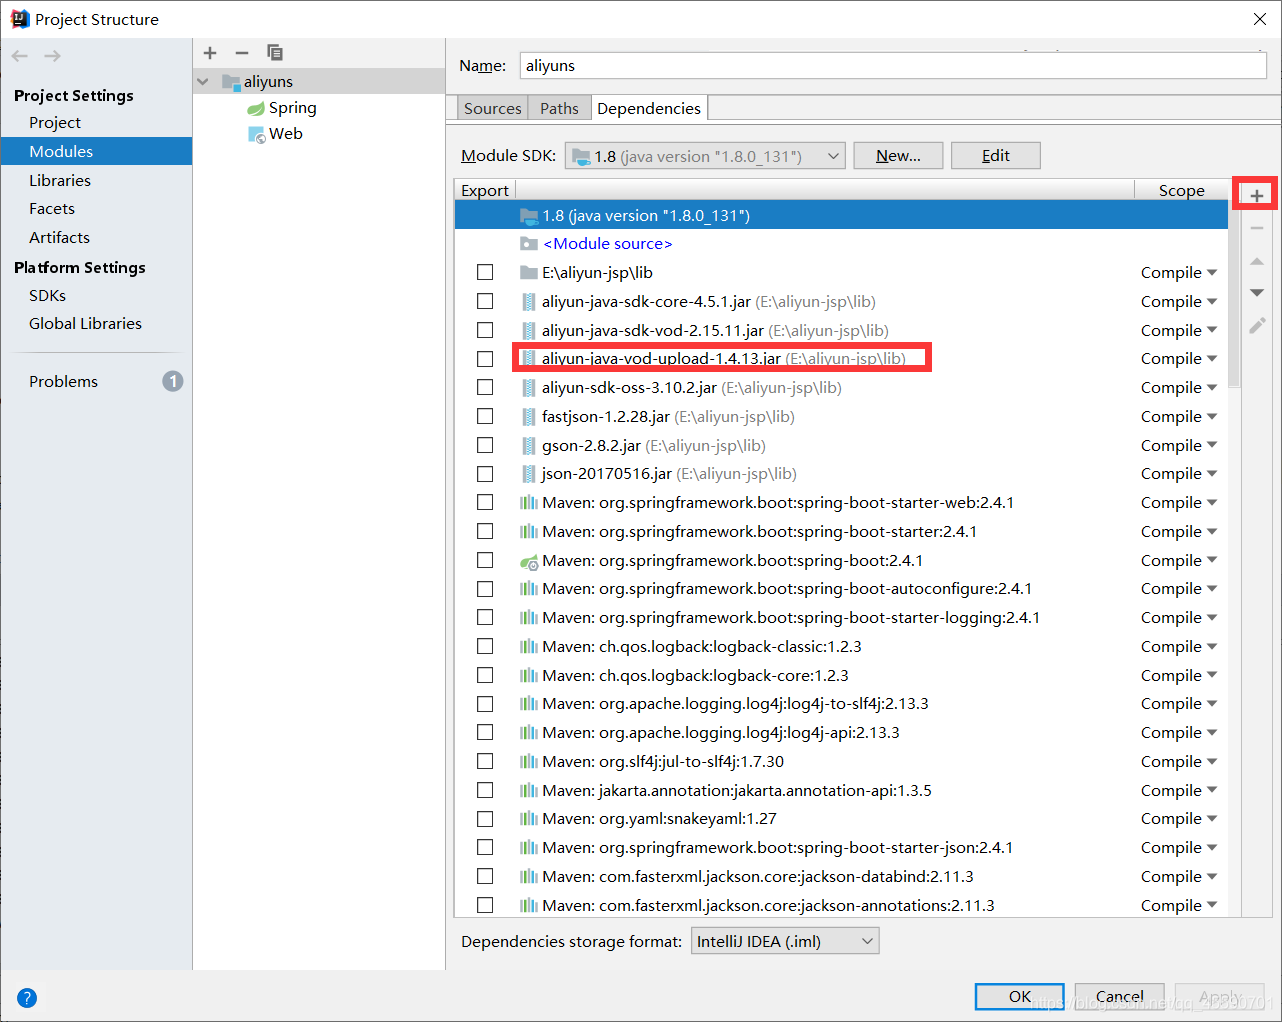Change scope of logback-core:1.2.3
This screenshot has width=1282, height=1022.
[1179, 676]
